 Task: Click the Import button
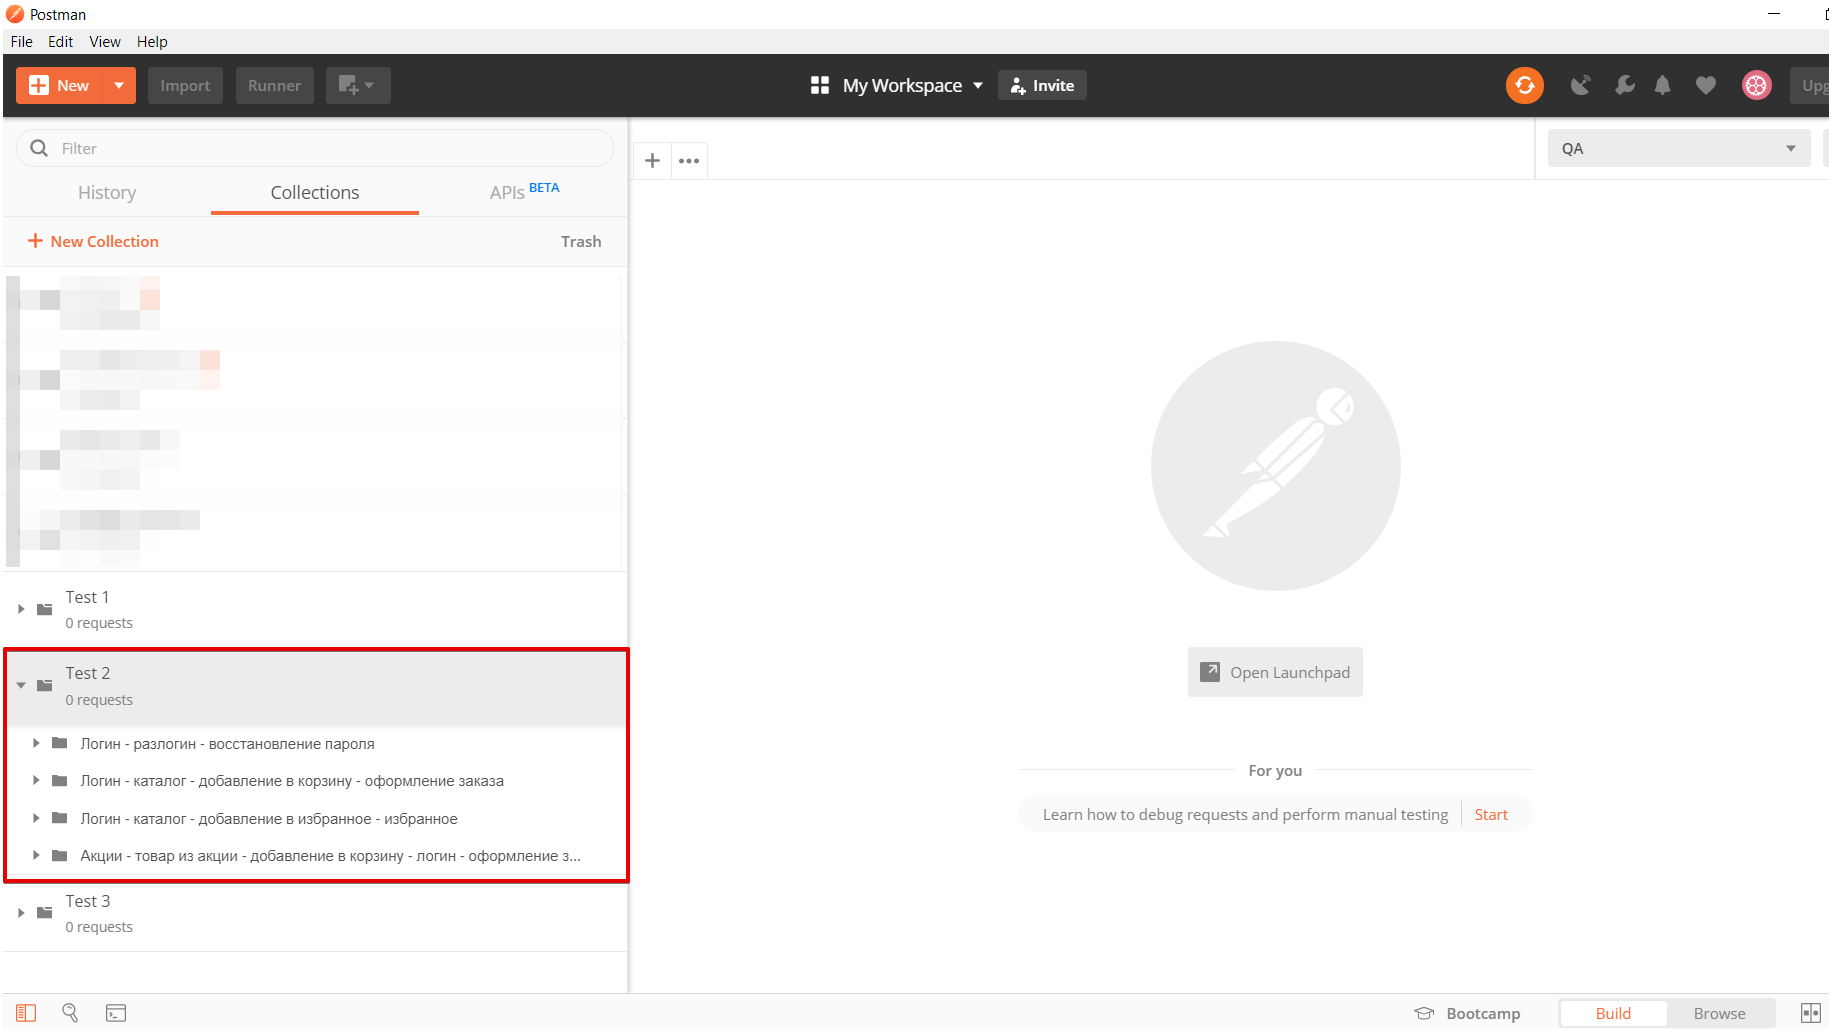point(185,86)
